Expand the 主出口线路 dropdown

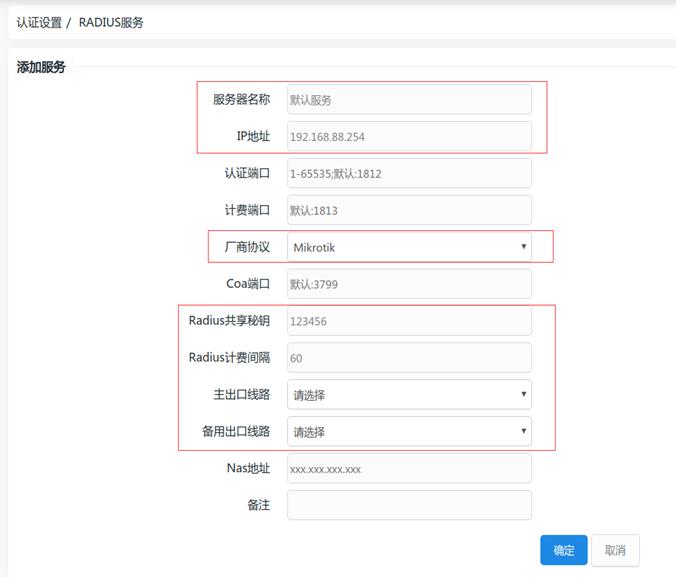coord(409,395)
